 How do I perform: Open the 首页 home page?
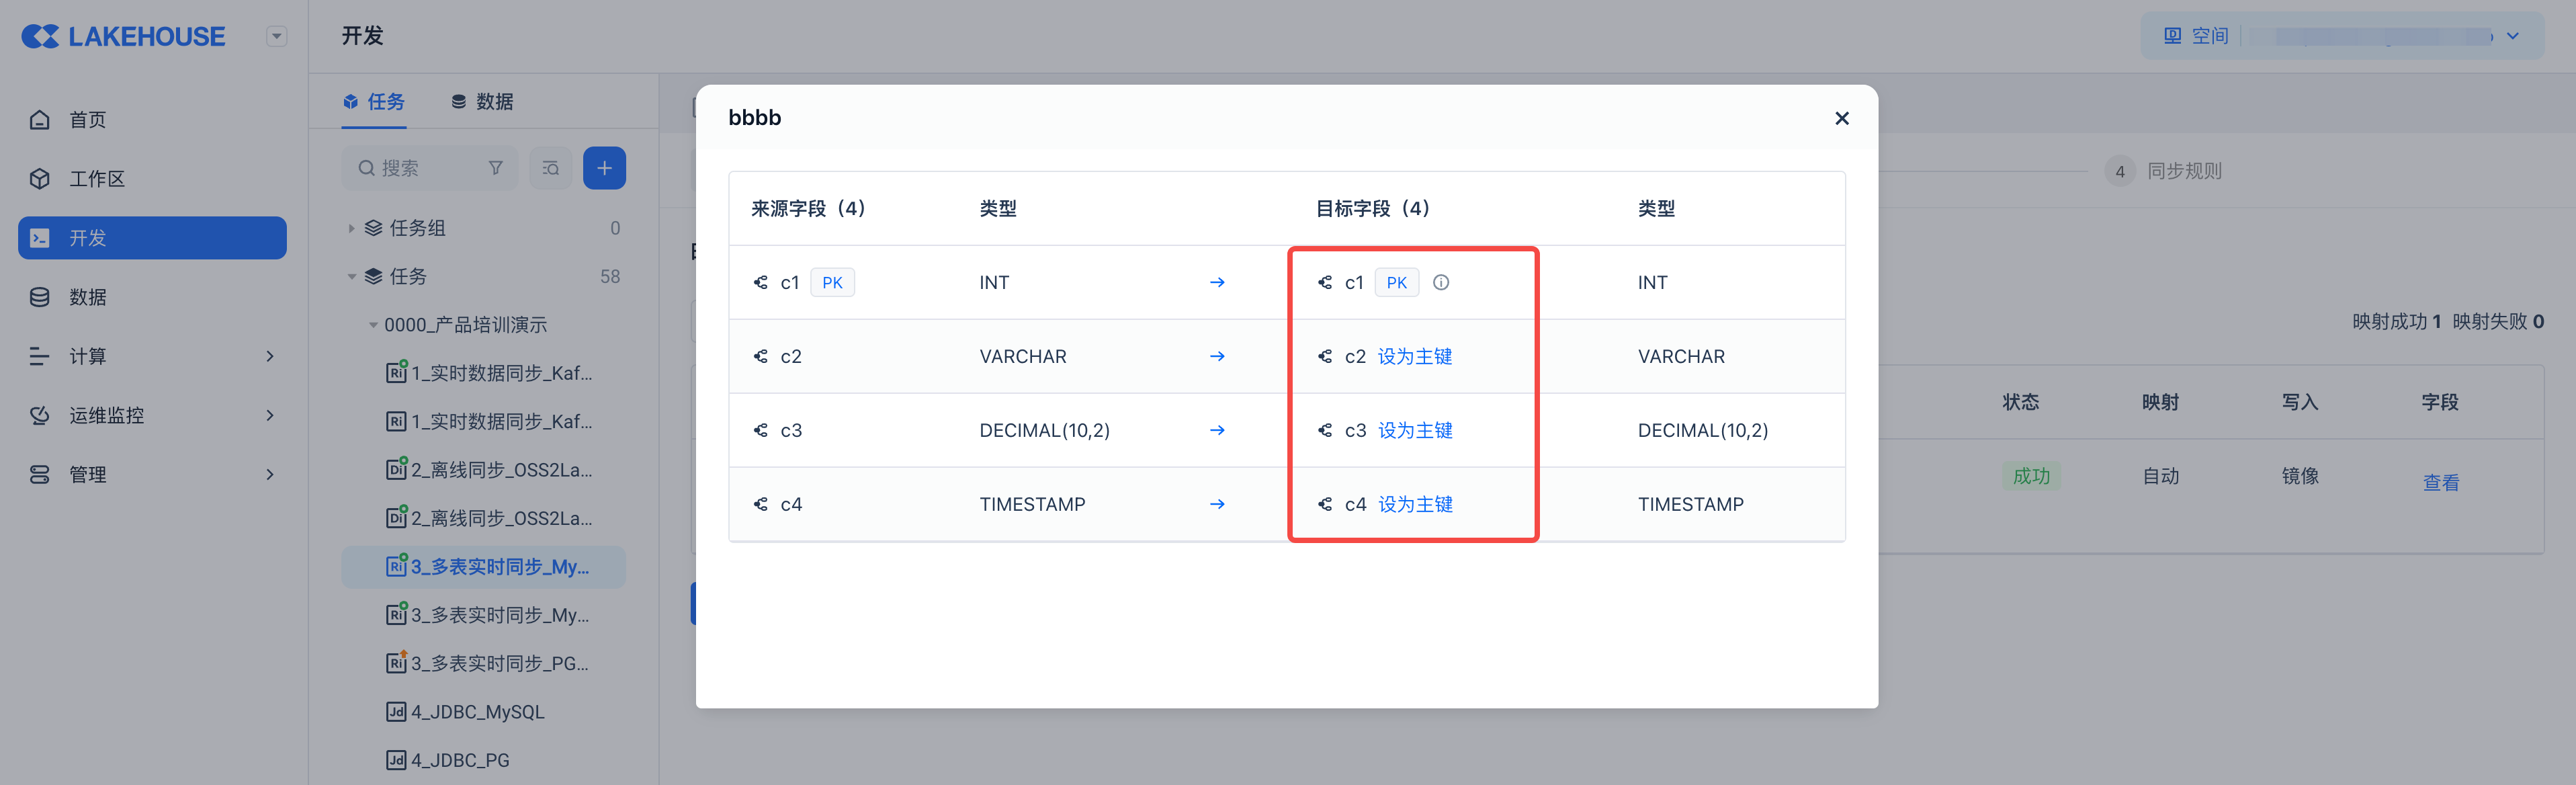click(x=87, y=120)
